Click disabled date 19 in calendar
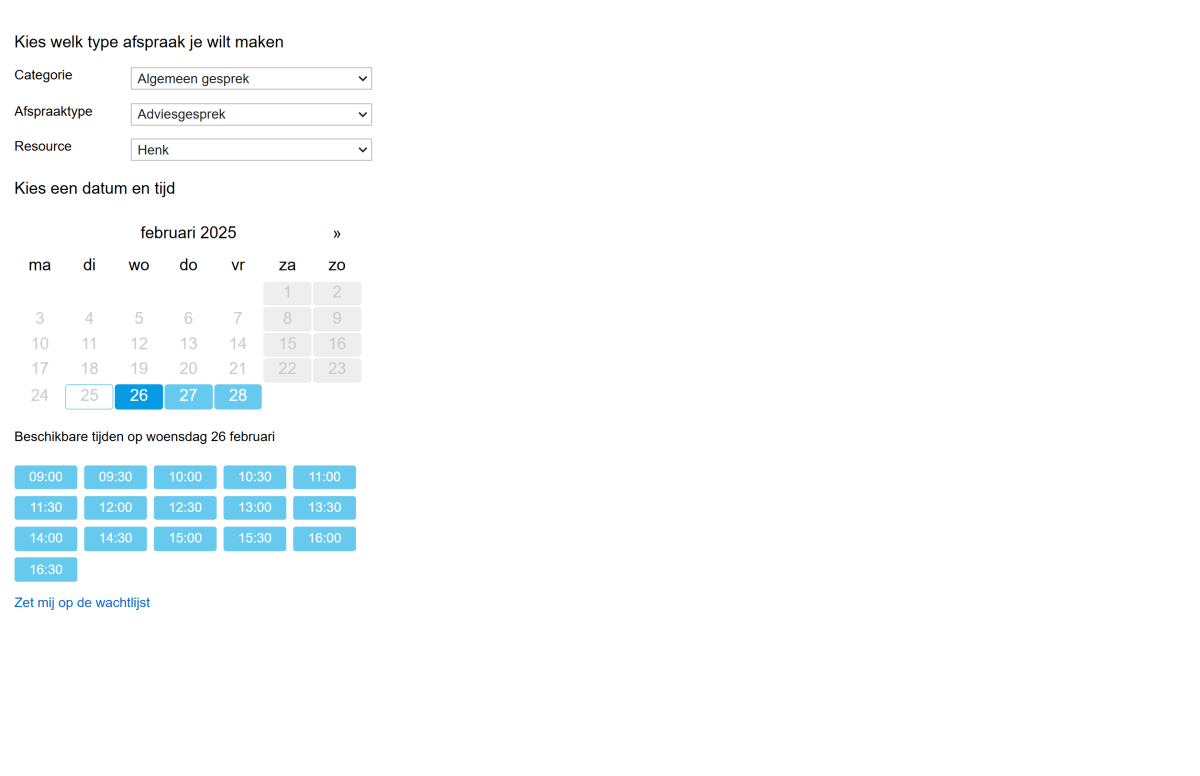This screenshot has width=1200, height=776. 139,370
